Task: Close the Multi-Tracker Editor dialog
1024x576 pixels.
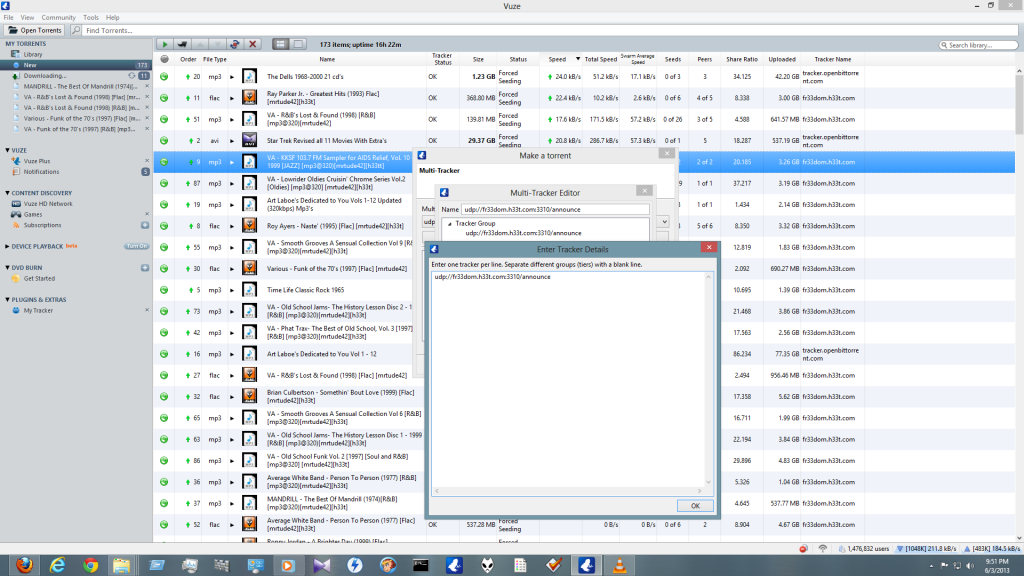Action: (645, 191)
